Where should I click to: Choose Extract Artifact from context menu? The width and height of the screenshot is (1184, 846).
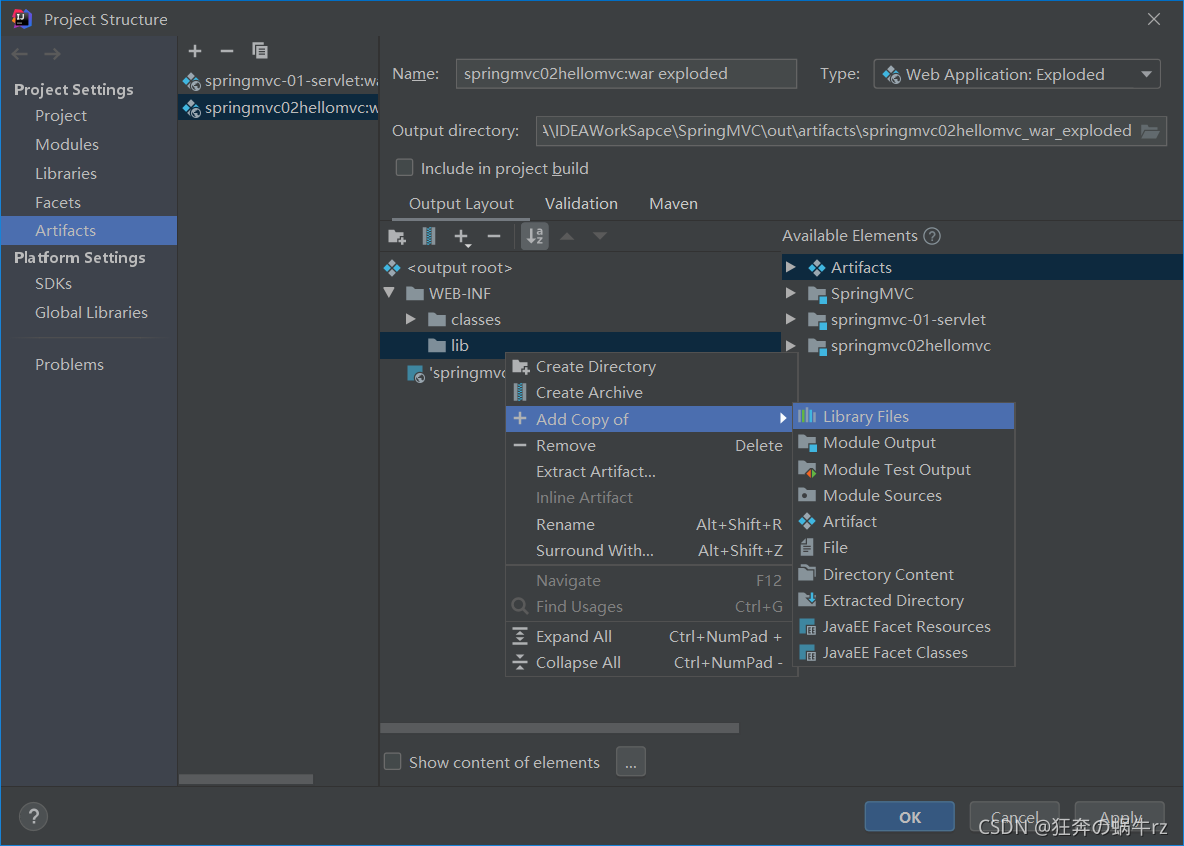(x=651, y=471)
